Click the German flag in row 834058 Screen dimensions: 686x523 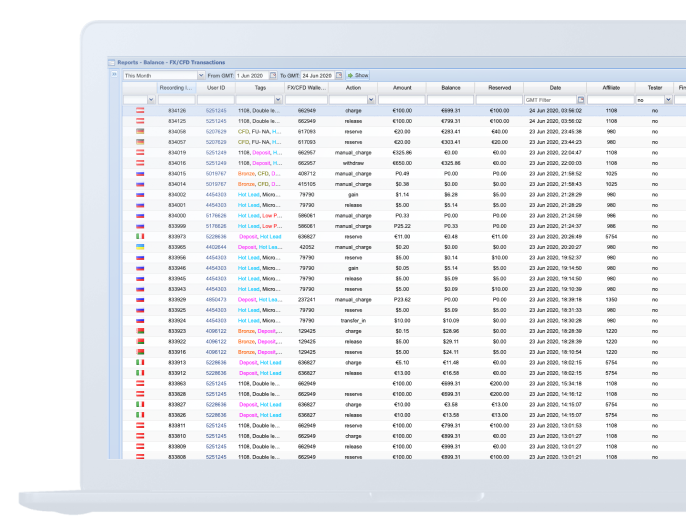(140, 131)
